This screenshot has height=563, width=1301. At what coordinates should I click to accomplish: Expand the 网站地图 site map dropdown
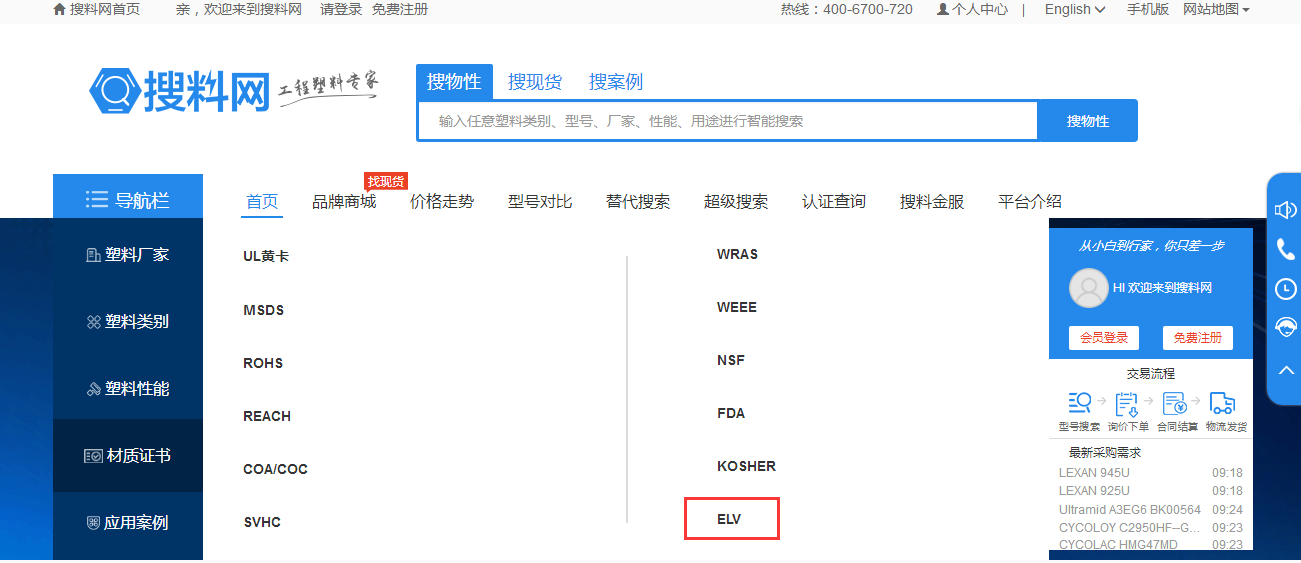click(1215, 10)
